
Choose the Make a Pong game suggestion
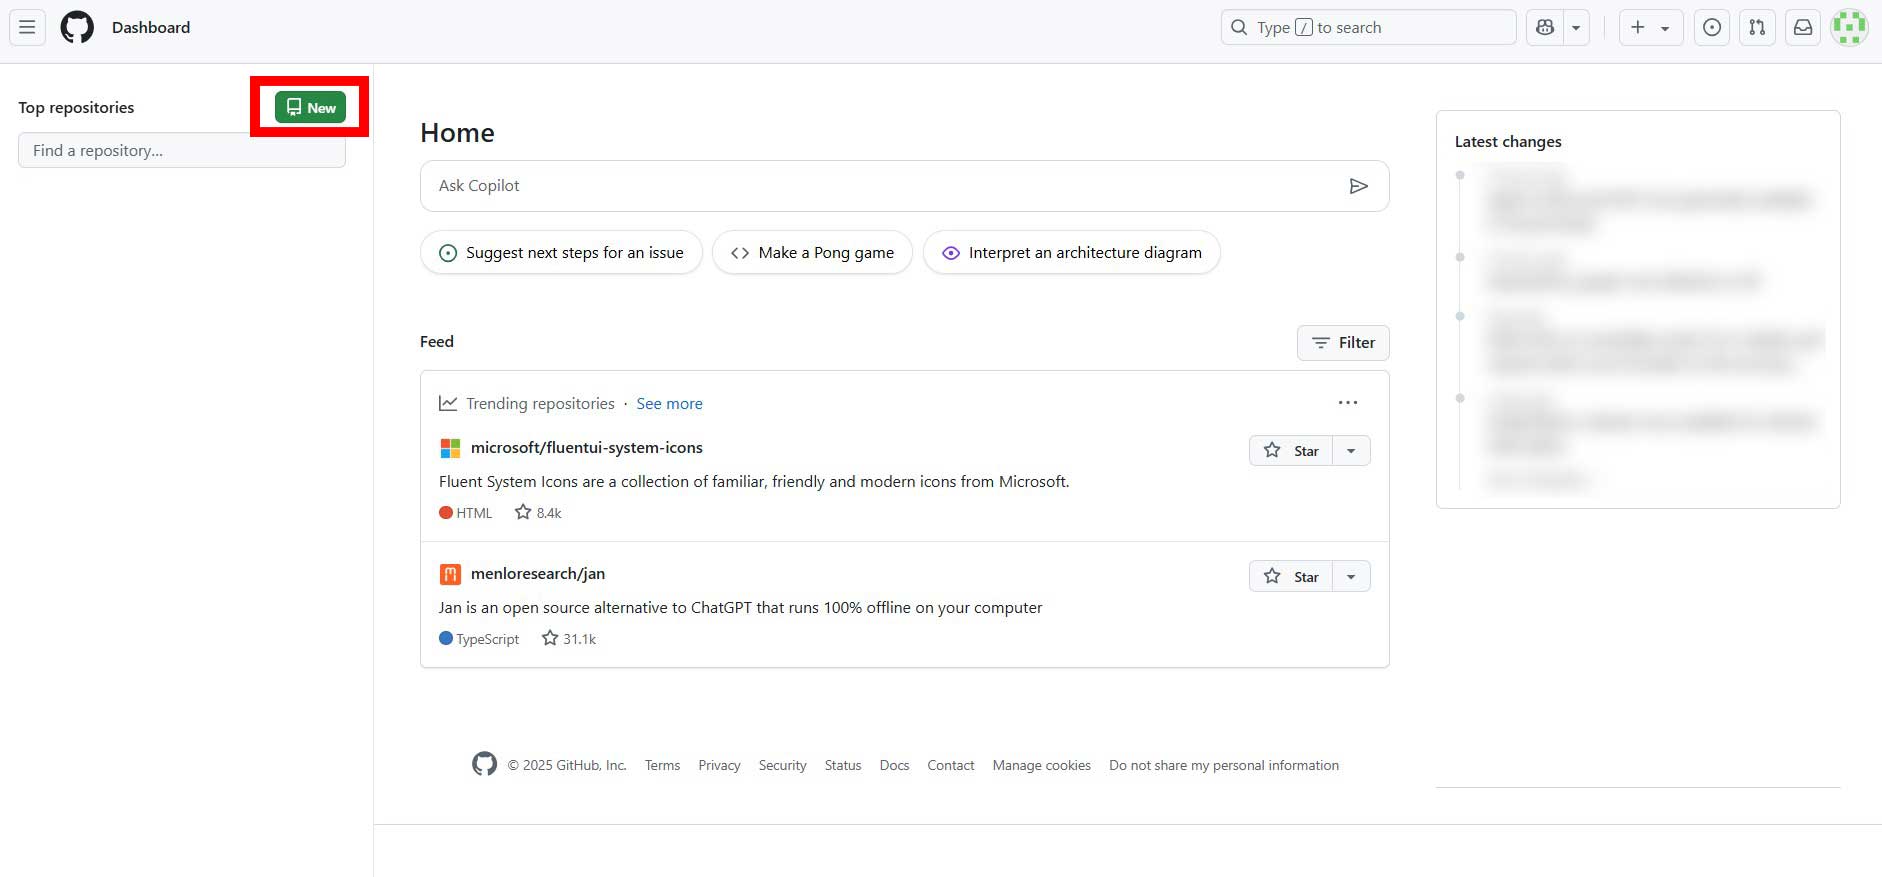click(x=812, y=252)
